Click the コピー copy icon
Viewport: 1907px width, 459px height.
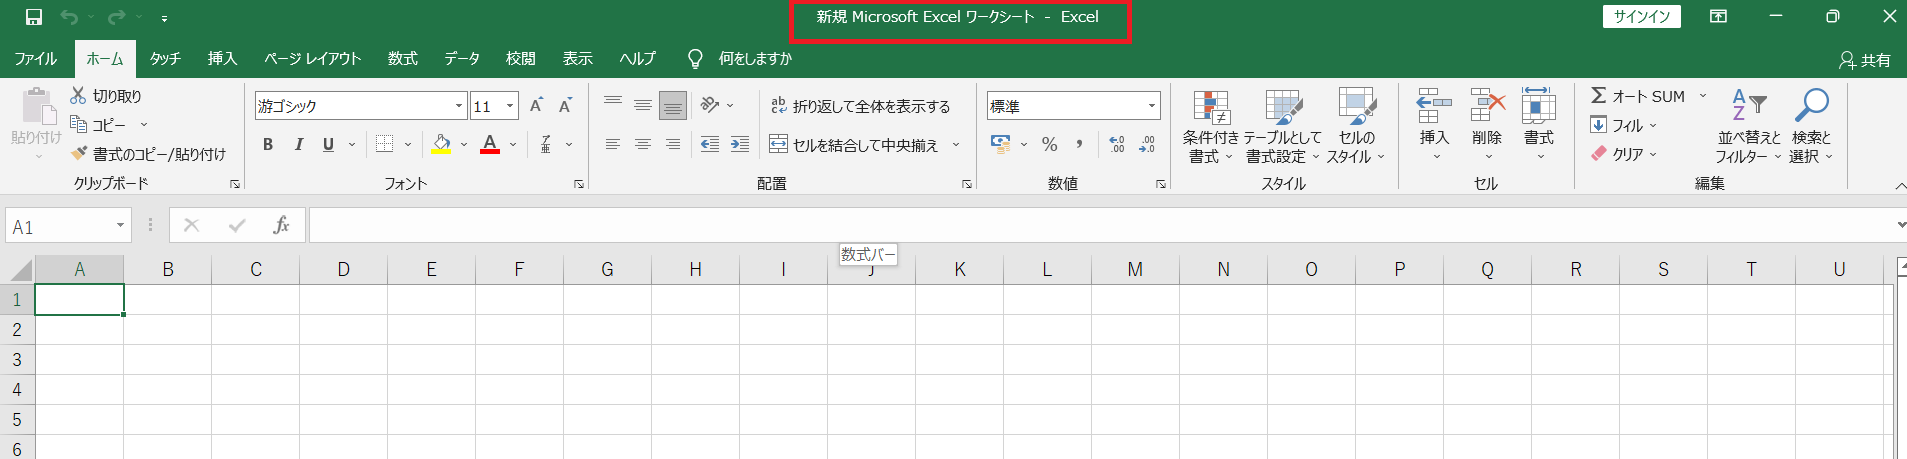79,125
